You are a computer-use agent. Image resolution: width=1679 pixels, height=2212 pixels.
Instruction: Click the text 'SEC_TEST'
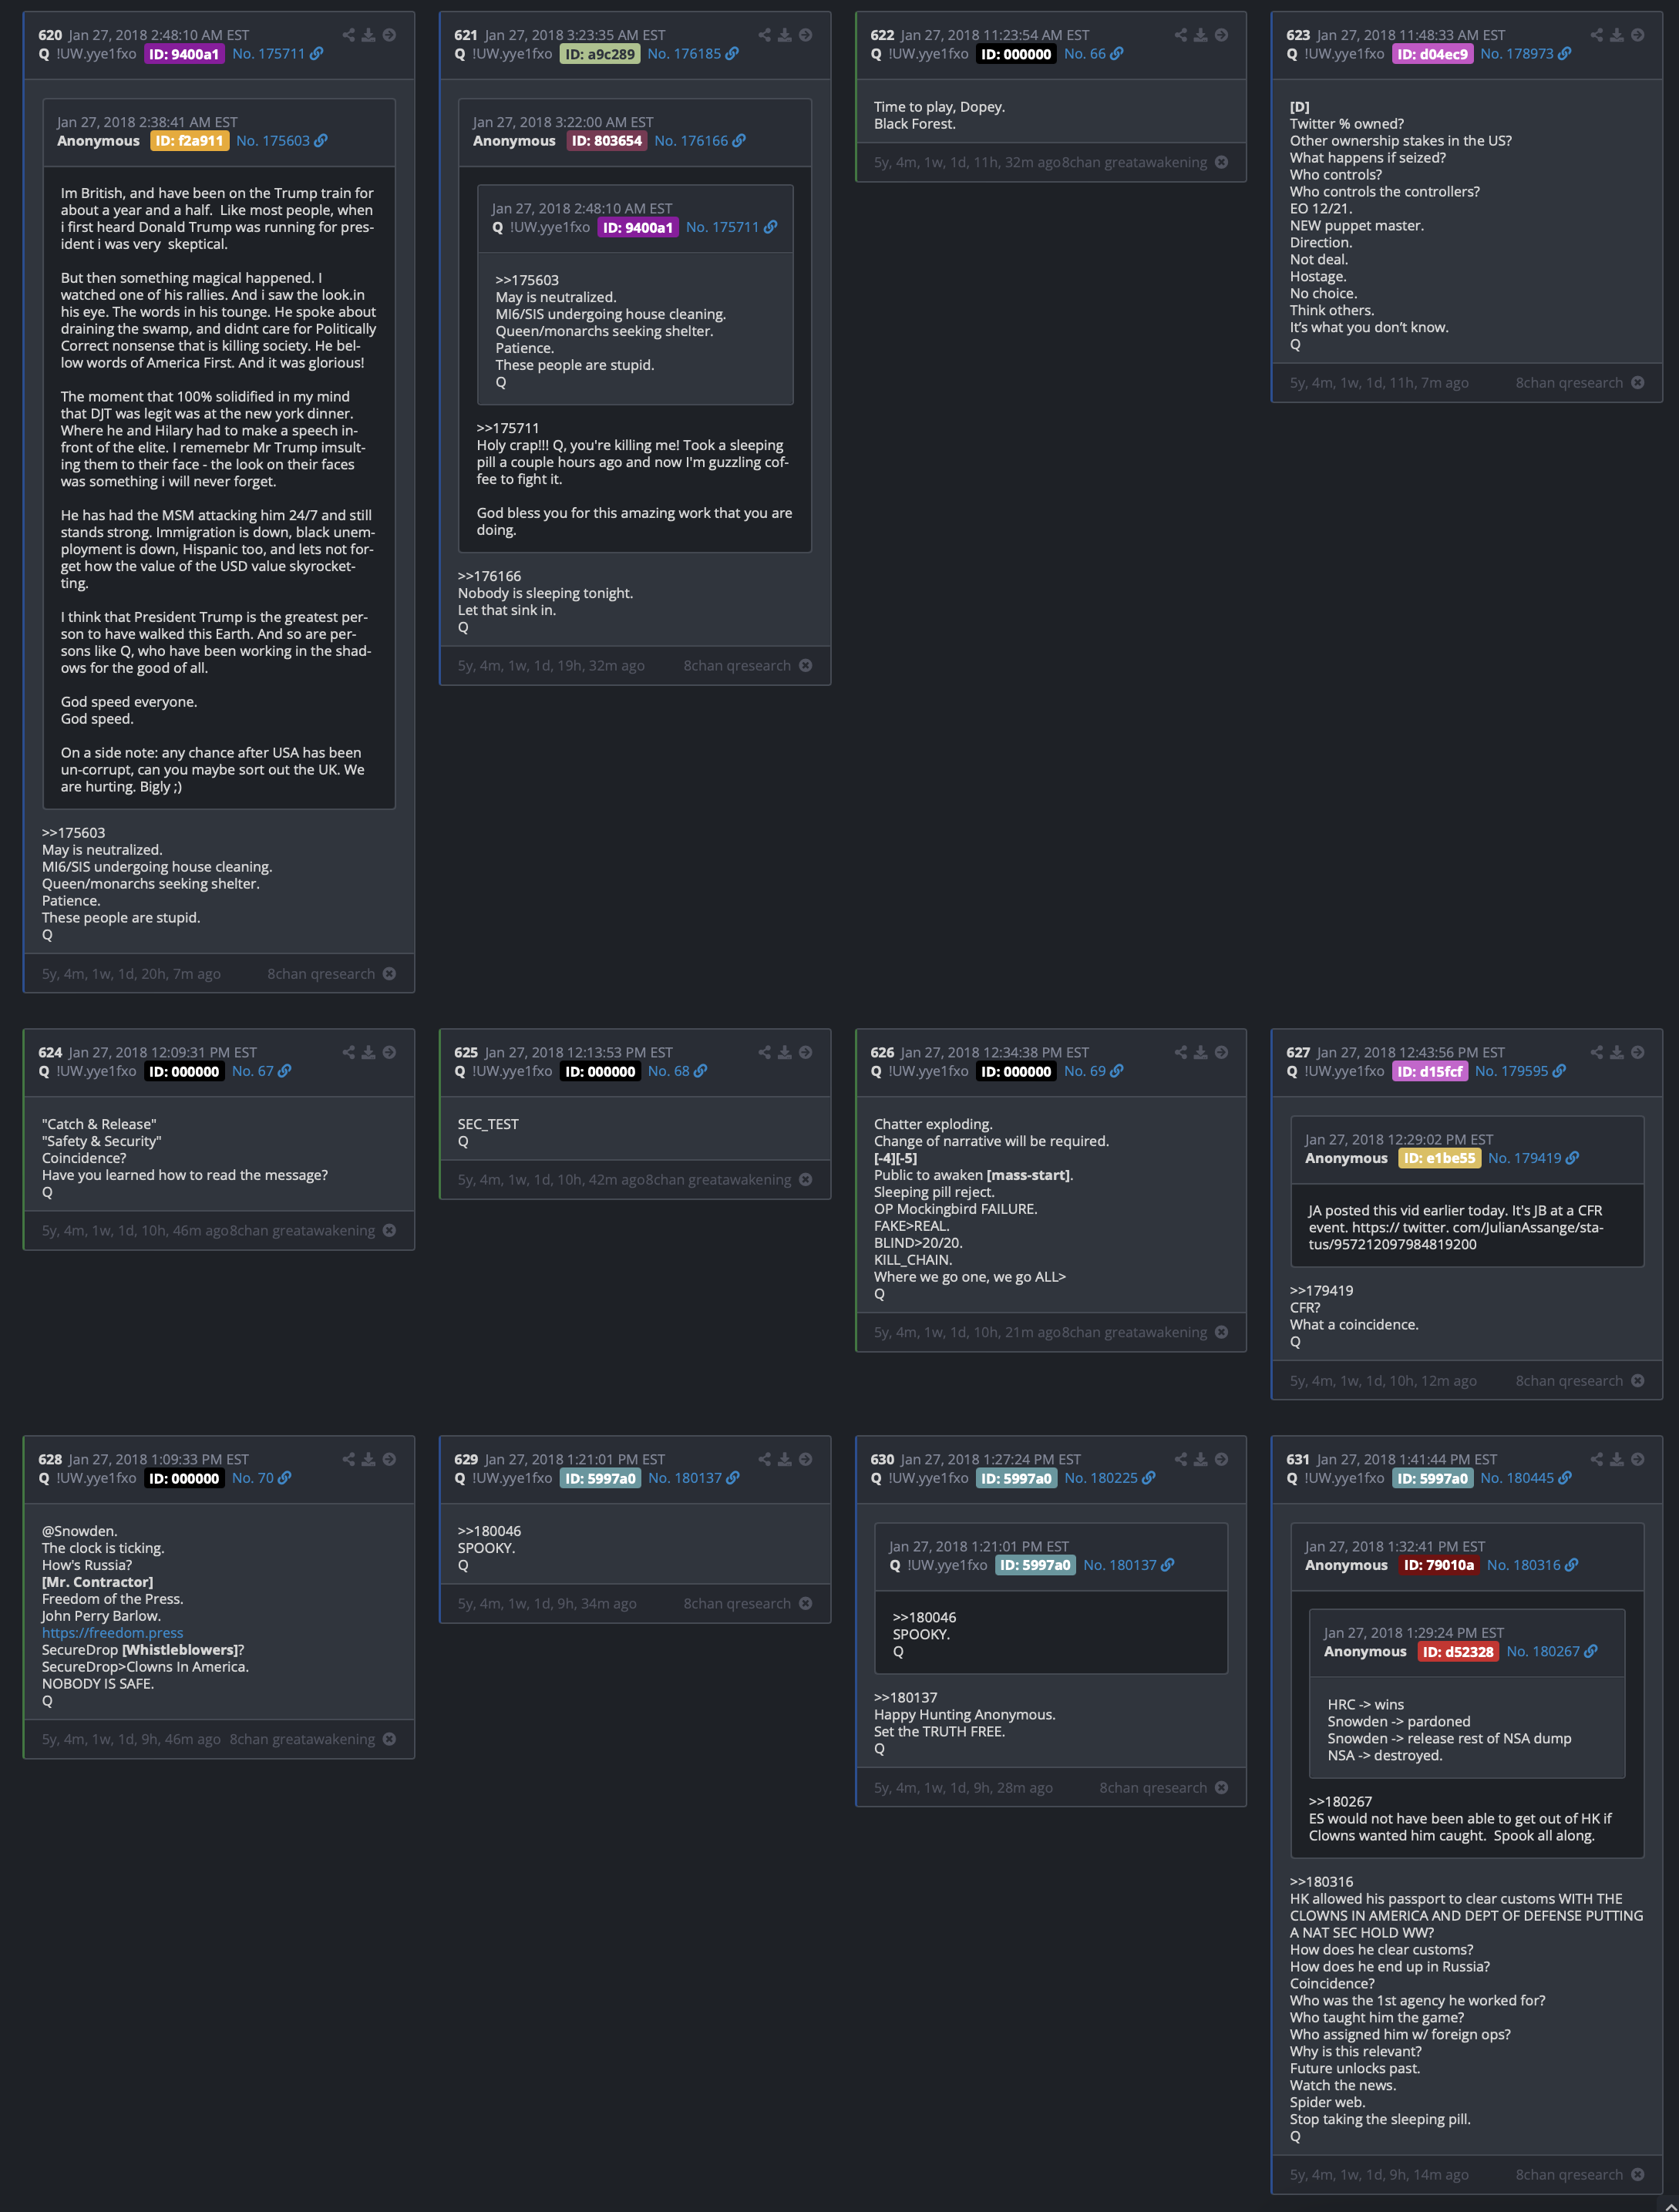(488, 1124)
